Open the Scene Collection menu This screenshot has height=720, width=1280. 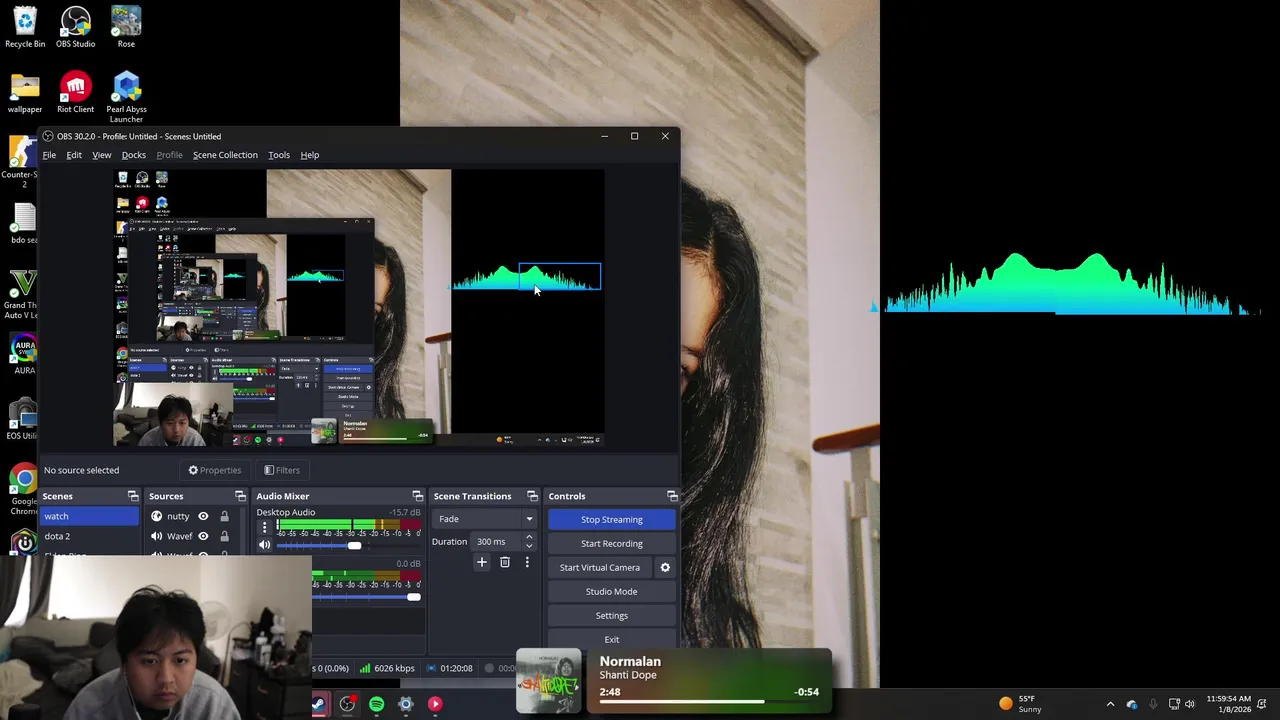tap(225, 155)
